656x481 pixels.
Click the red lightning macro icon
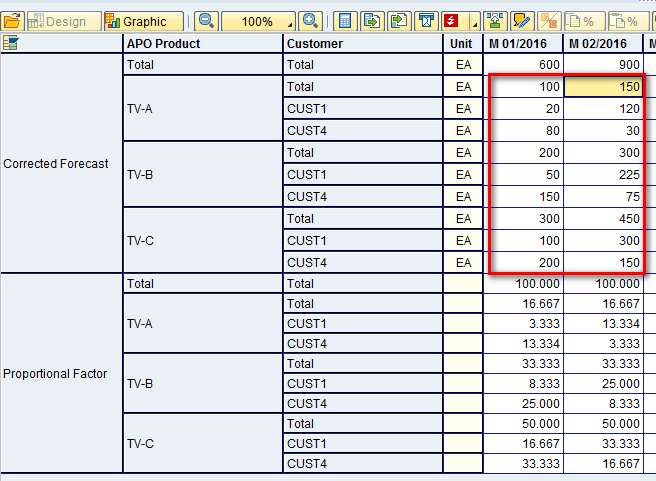(452, 21)
